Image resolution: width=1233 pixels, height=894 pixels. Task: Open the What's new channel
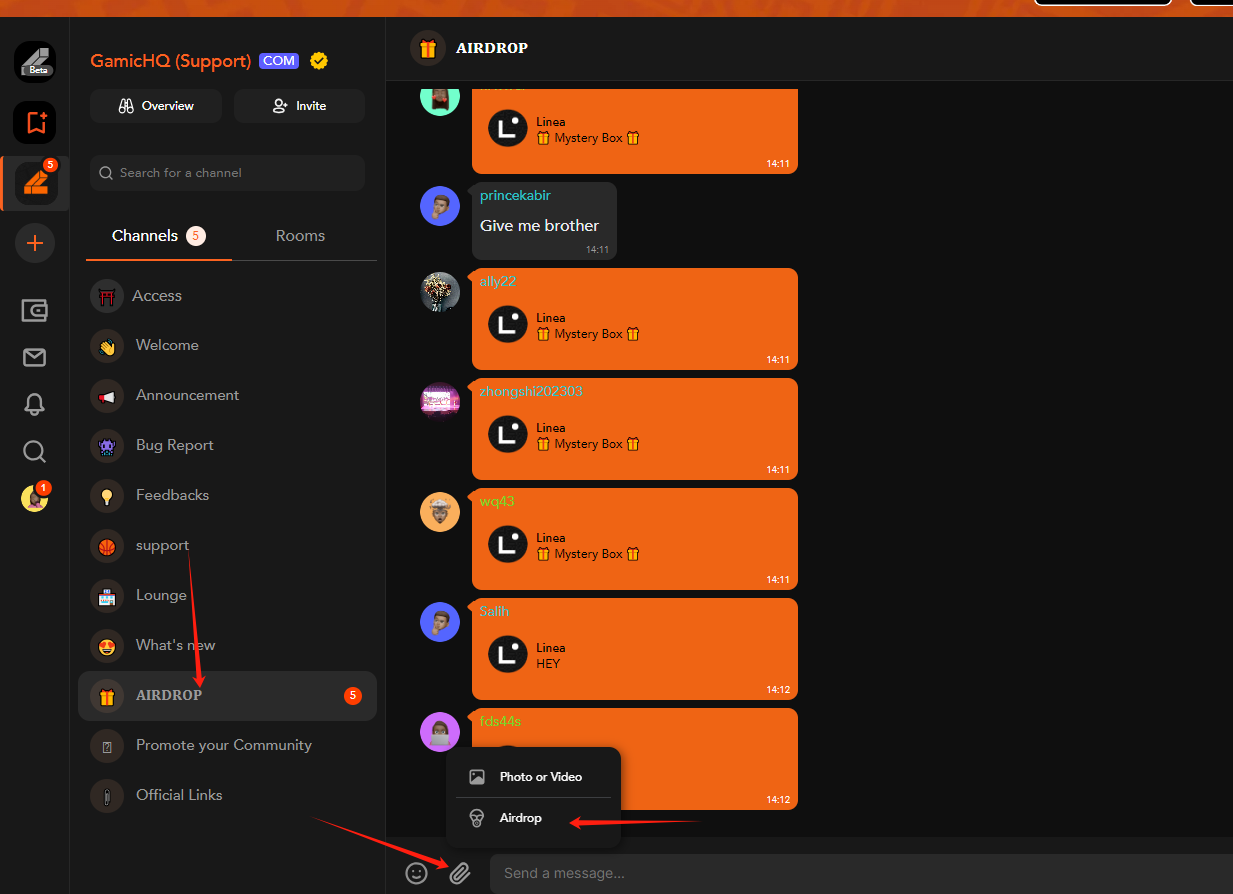click(x=227, y=645)
